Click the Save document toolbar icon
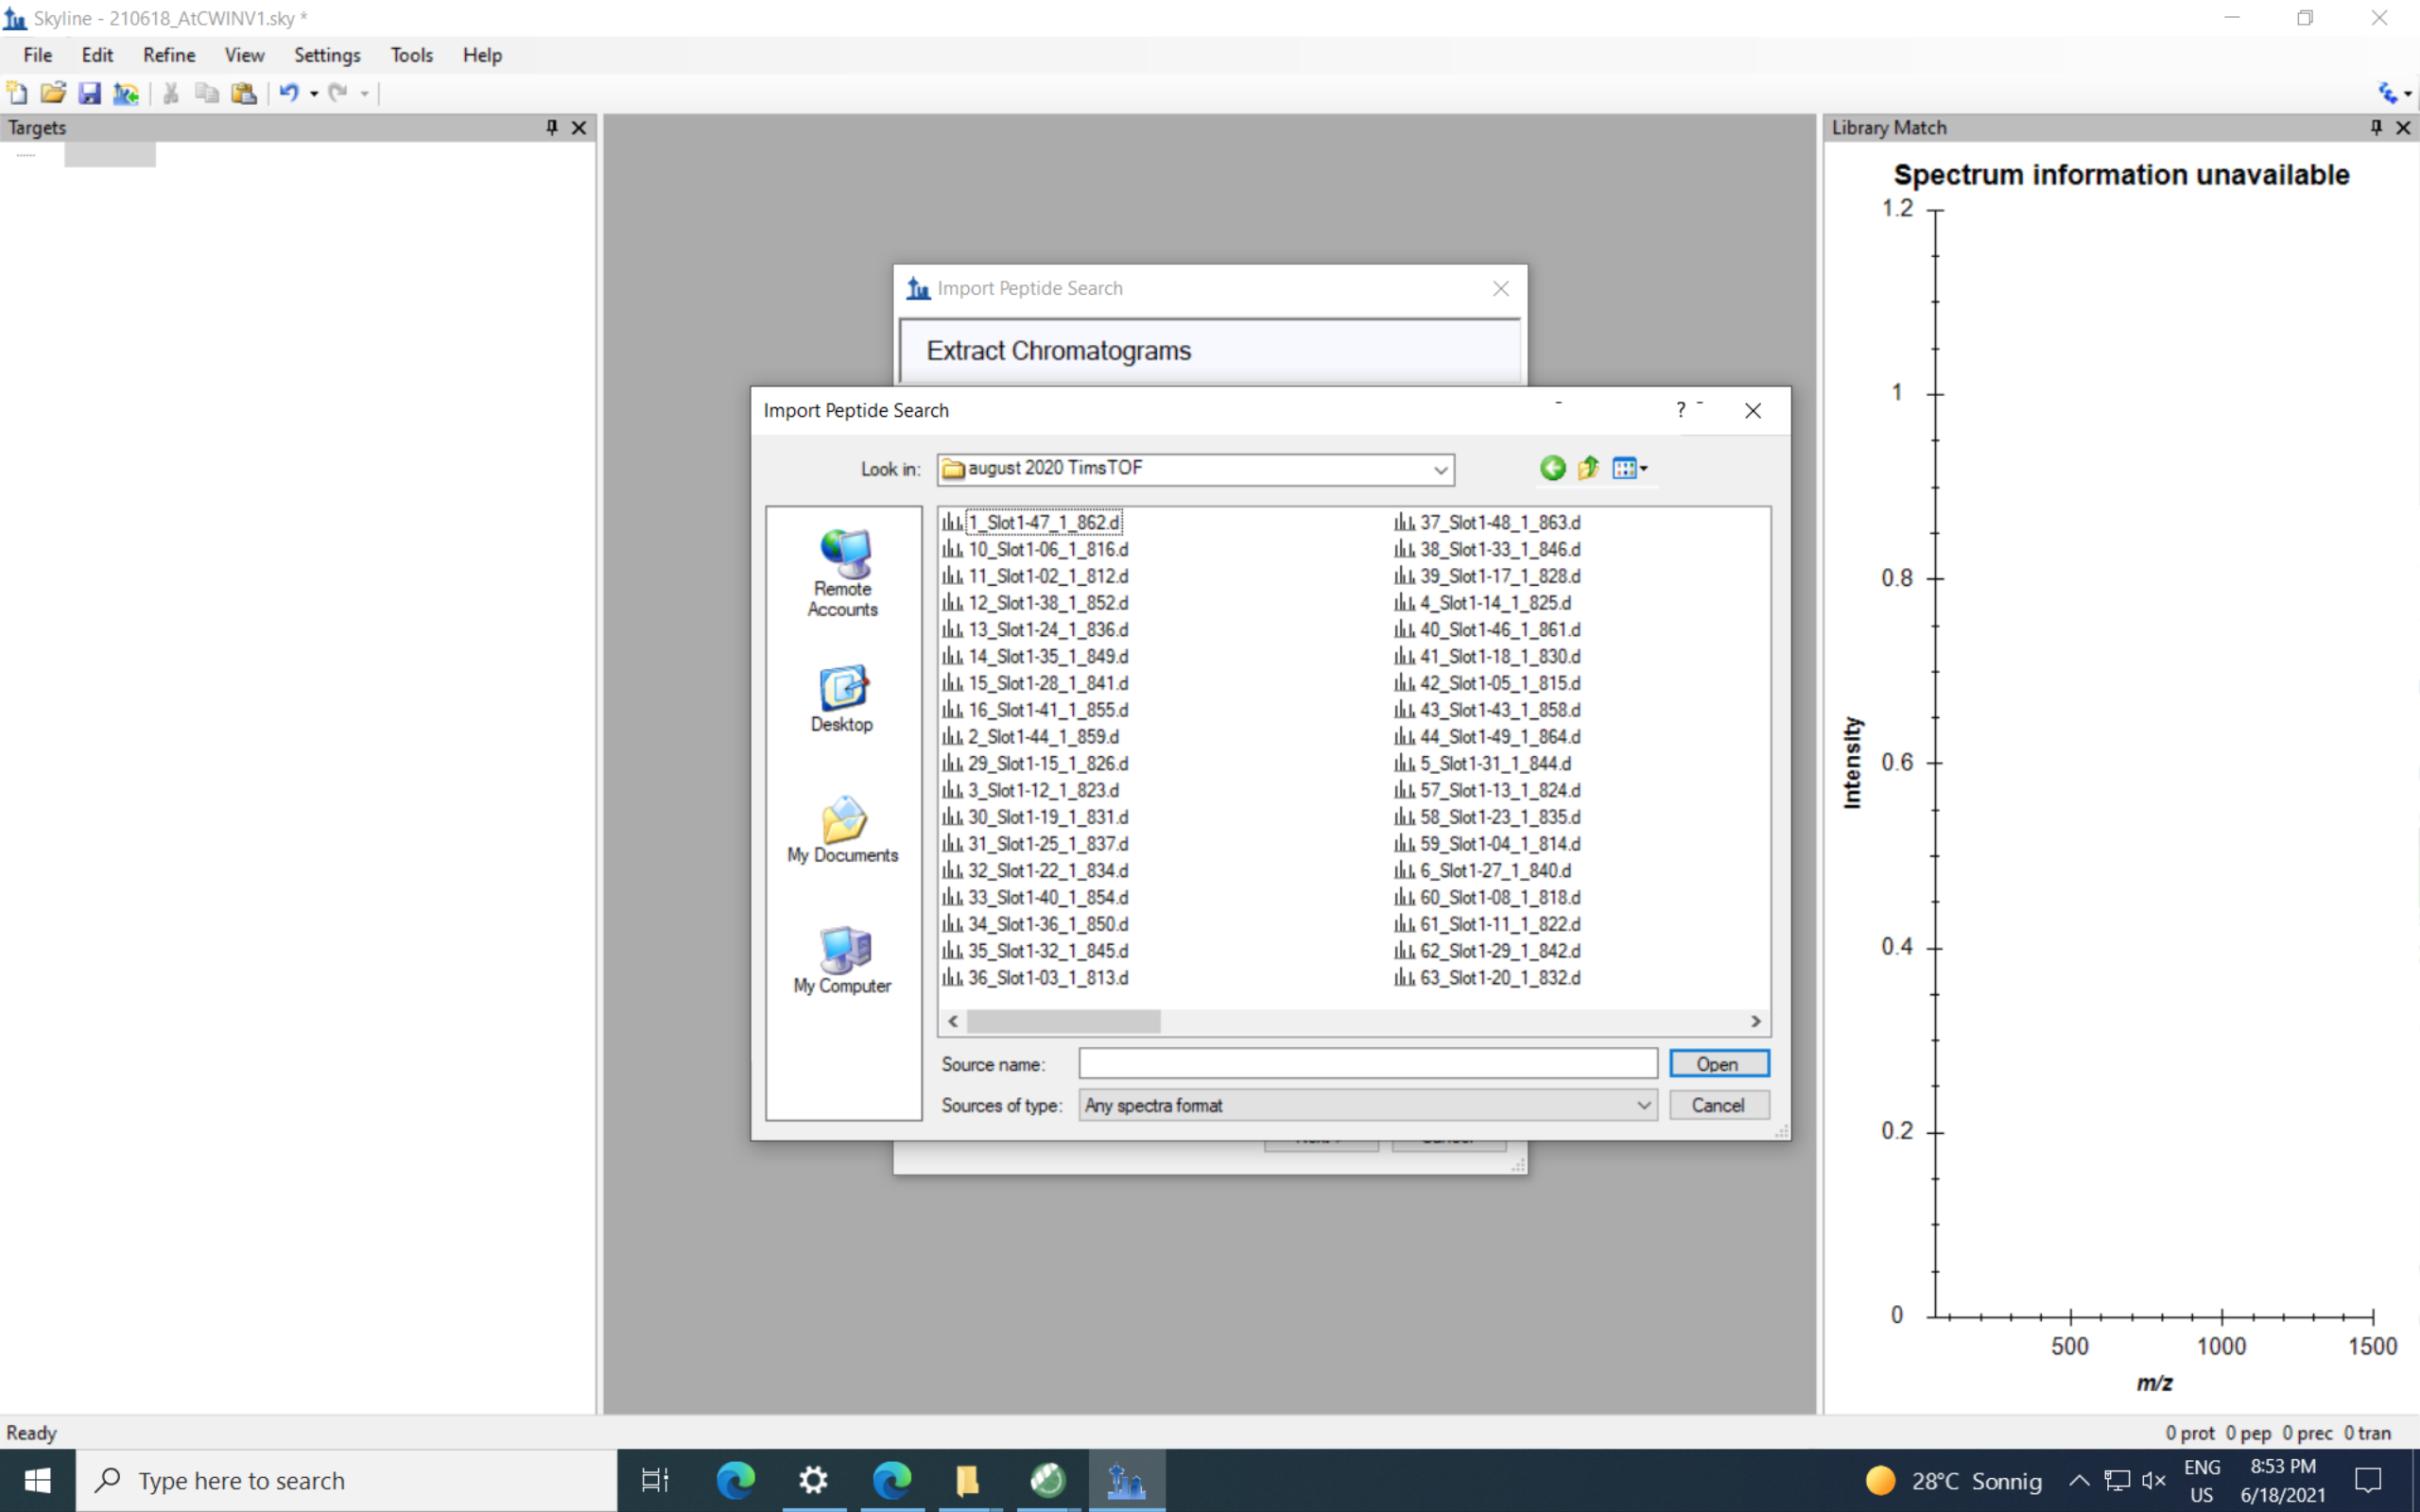 click(90, 94)
